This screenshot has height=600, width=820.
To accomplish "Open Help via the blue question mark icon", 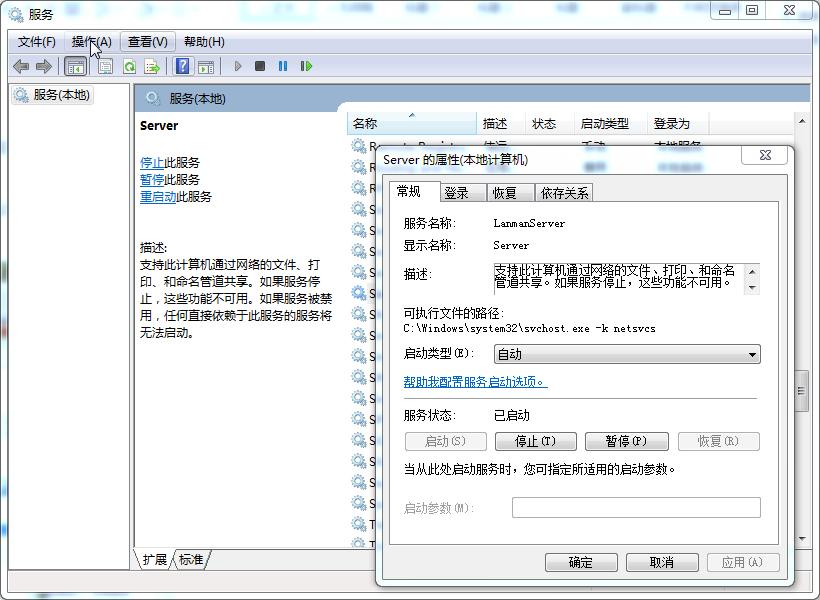I will 182,66.
